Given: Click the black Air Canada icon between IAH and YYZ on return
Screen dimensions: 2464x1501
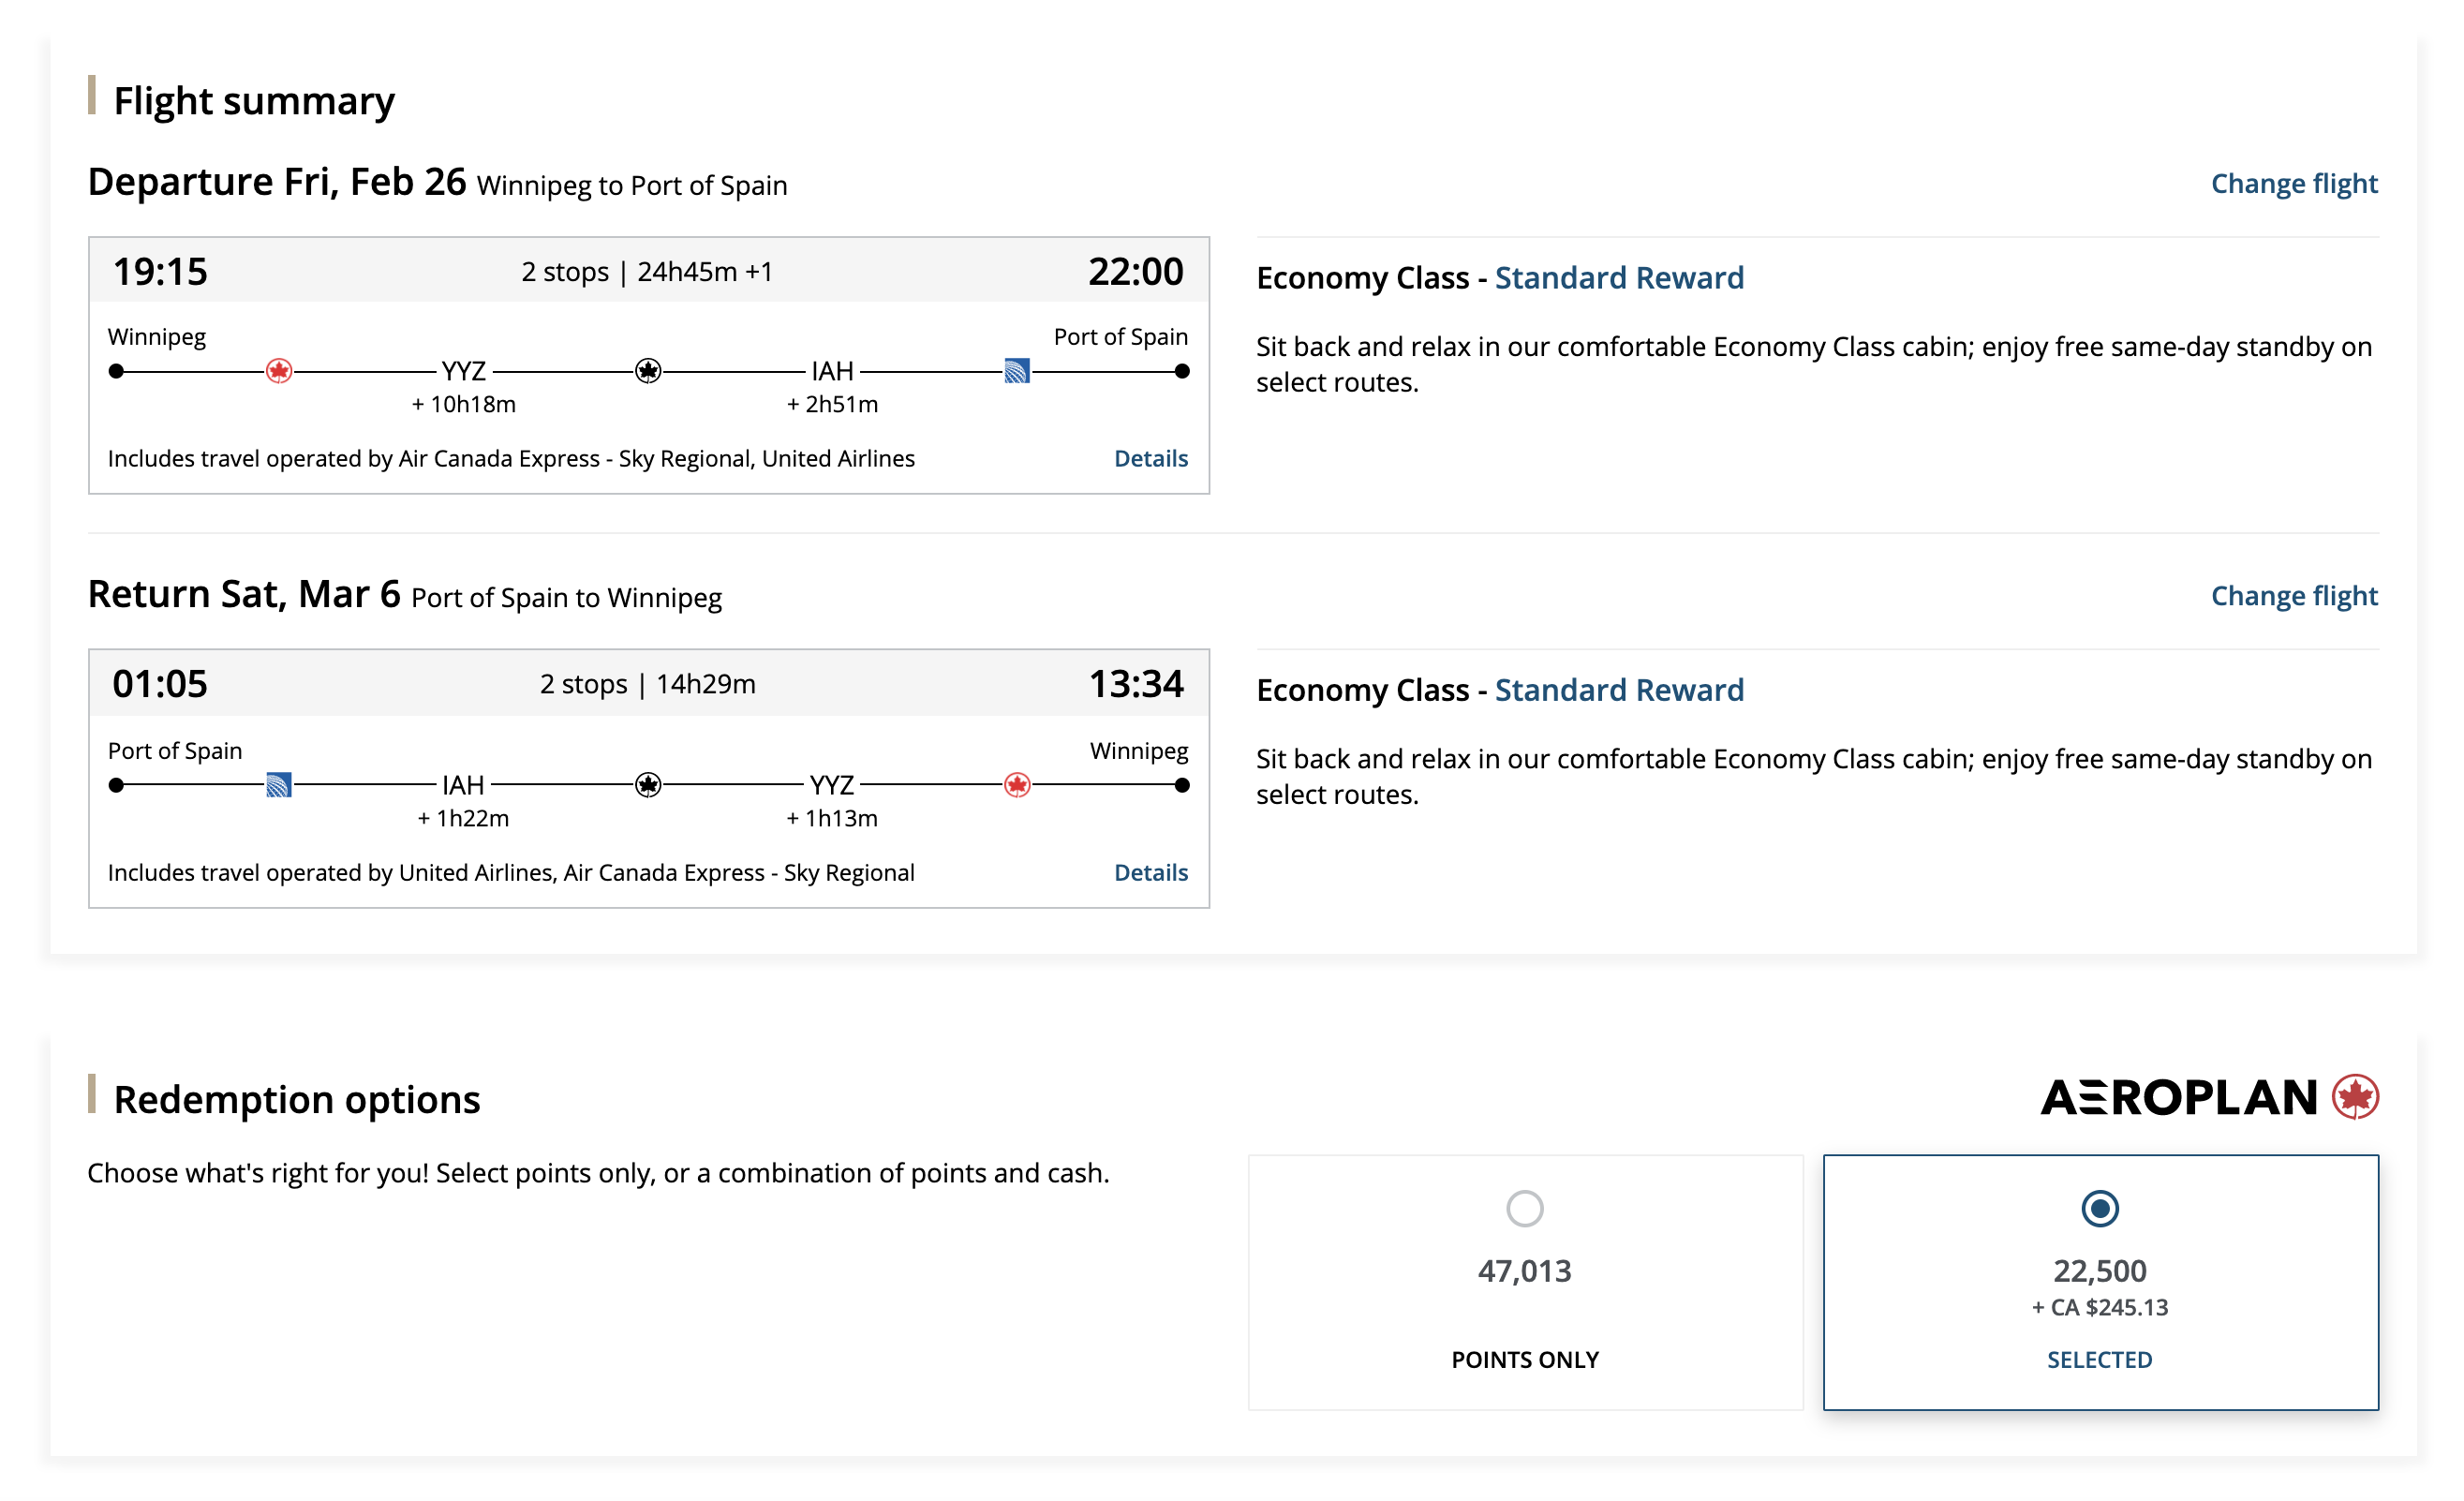Looking at the screenshot, I should (648, 785).
